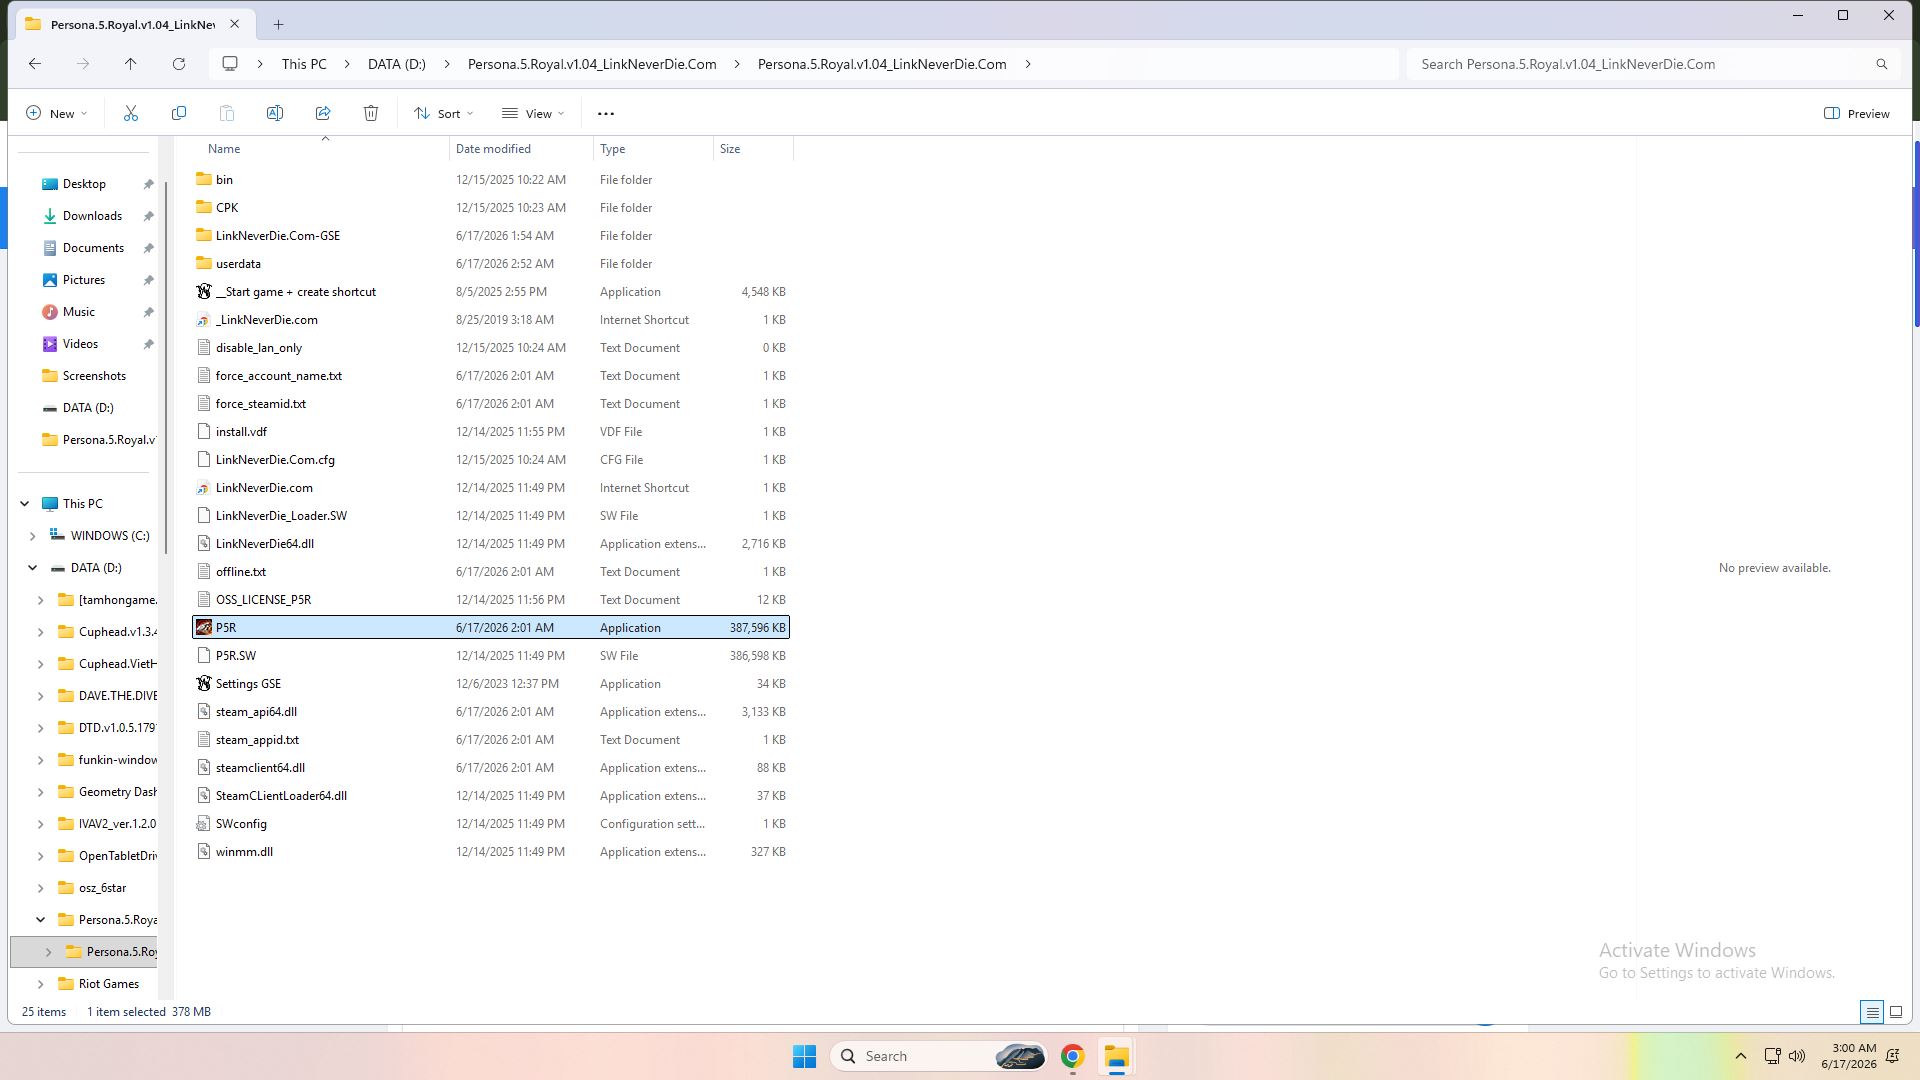
Task: Select the SWconfig settings file icon
Action: click(204, 824)
